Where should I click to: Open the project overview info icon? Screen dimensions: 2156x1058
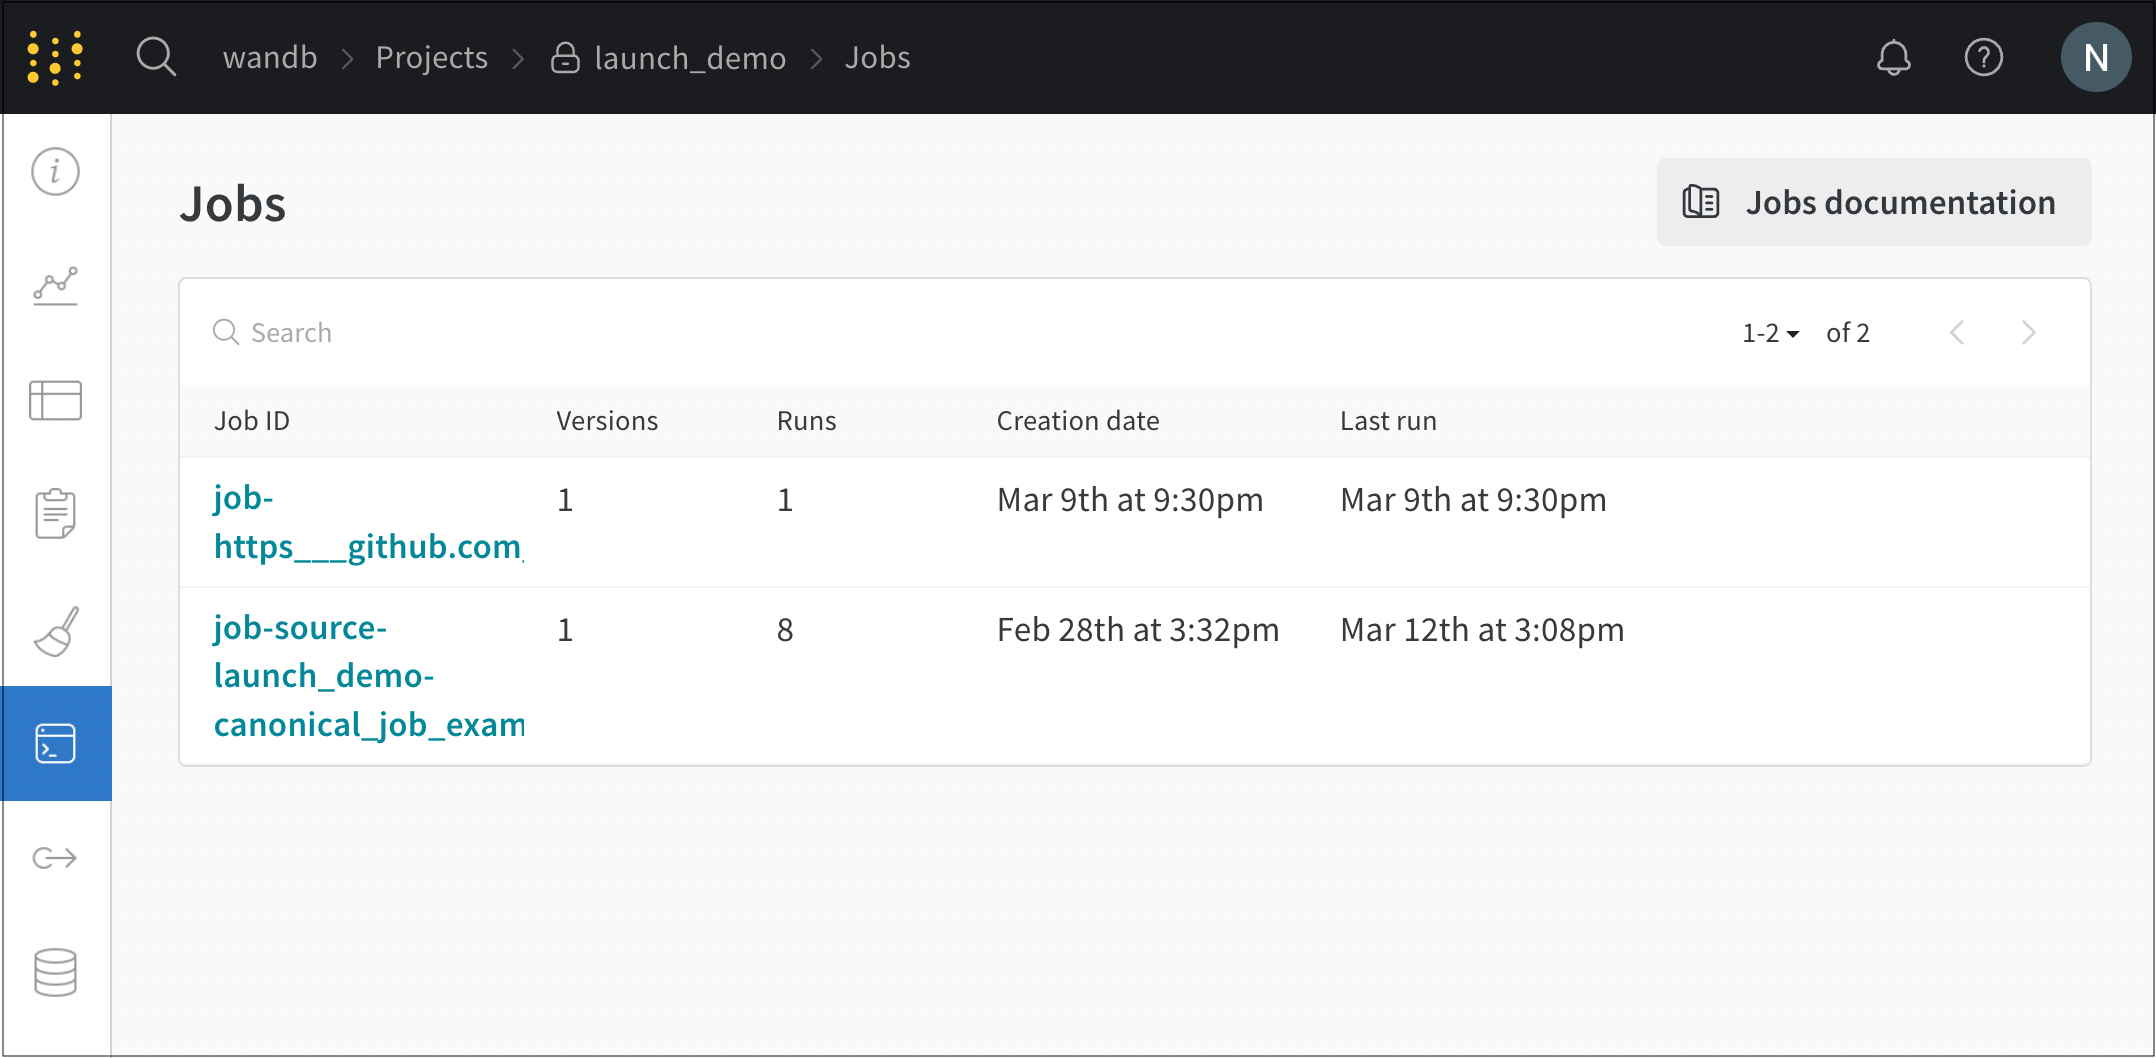tap(55, 172)
